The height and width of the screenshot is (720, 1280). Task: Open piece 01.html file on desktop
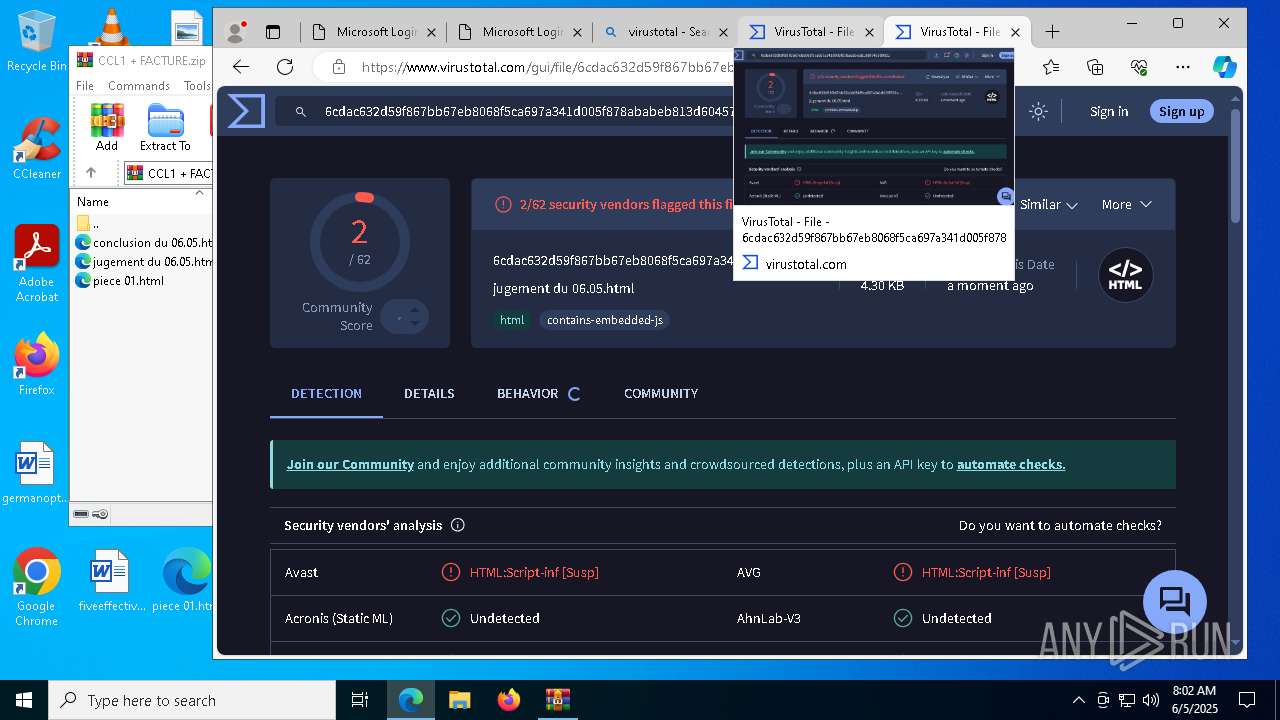point(186,580)
